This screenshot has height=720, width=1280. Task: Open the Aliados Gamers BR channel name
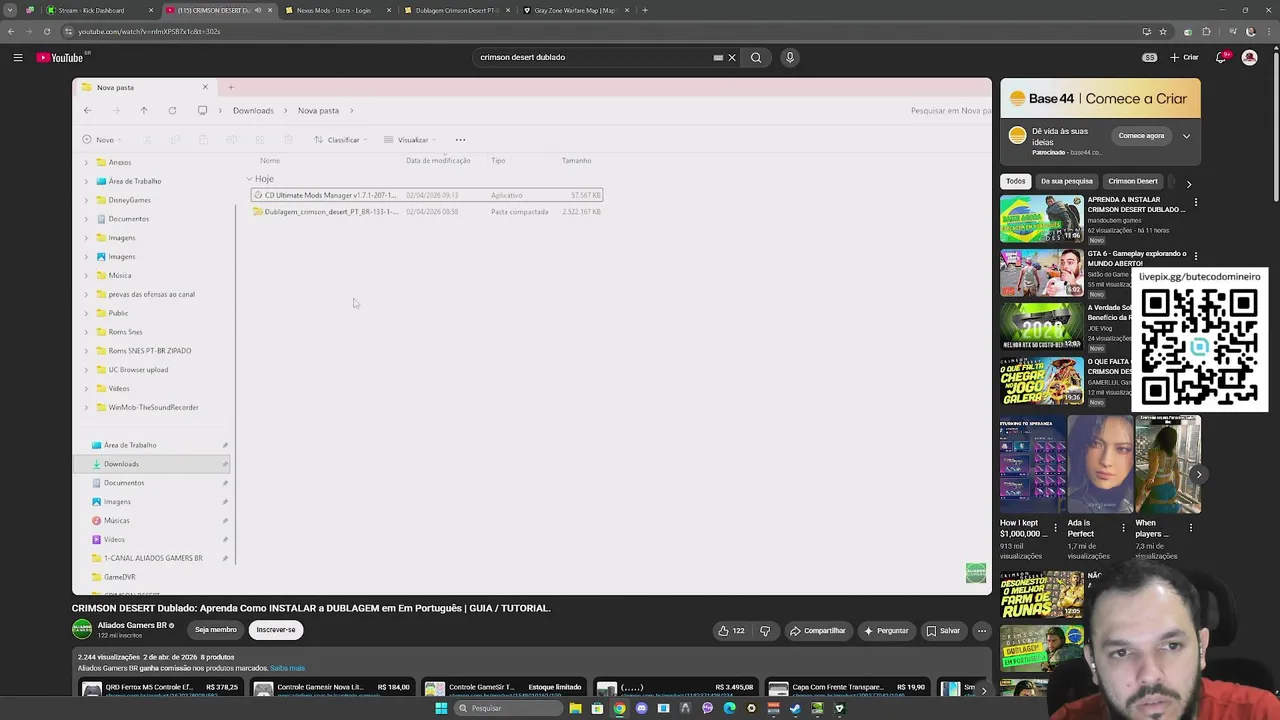[x=132, y=626]
